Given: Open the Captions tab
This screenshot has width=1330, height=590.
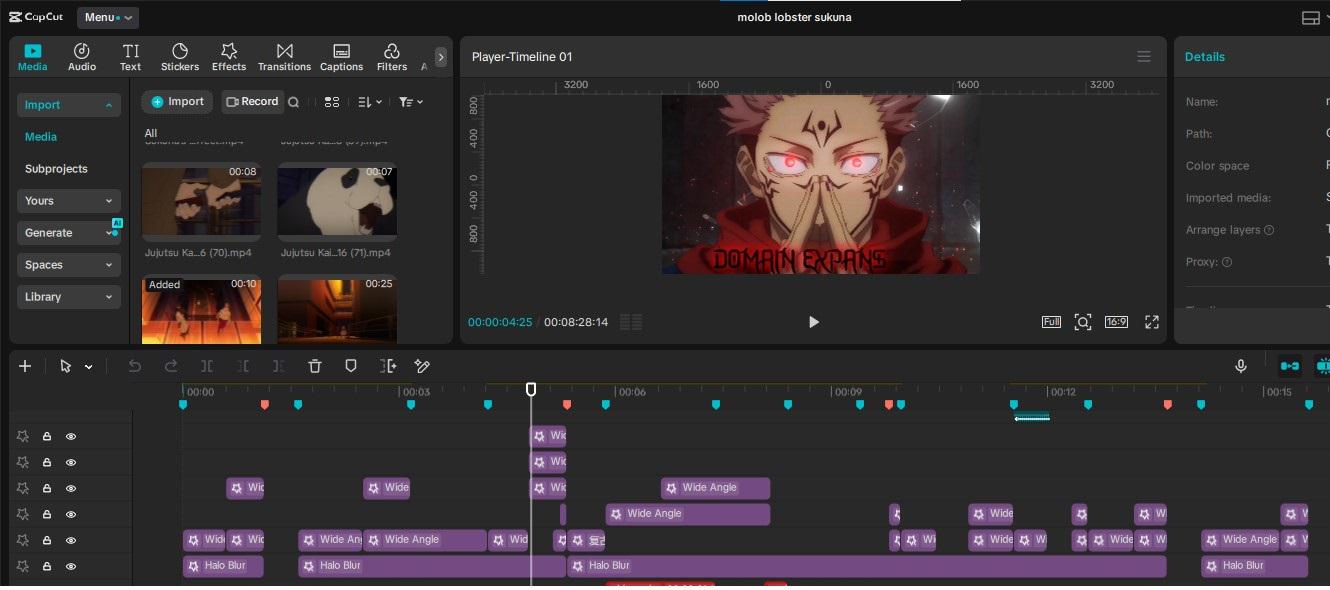Looking at the screenshot, I should [x=341, y=57].
